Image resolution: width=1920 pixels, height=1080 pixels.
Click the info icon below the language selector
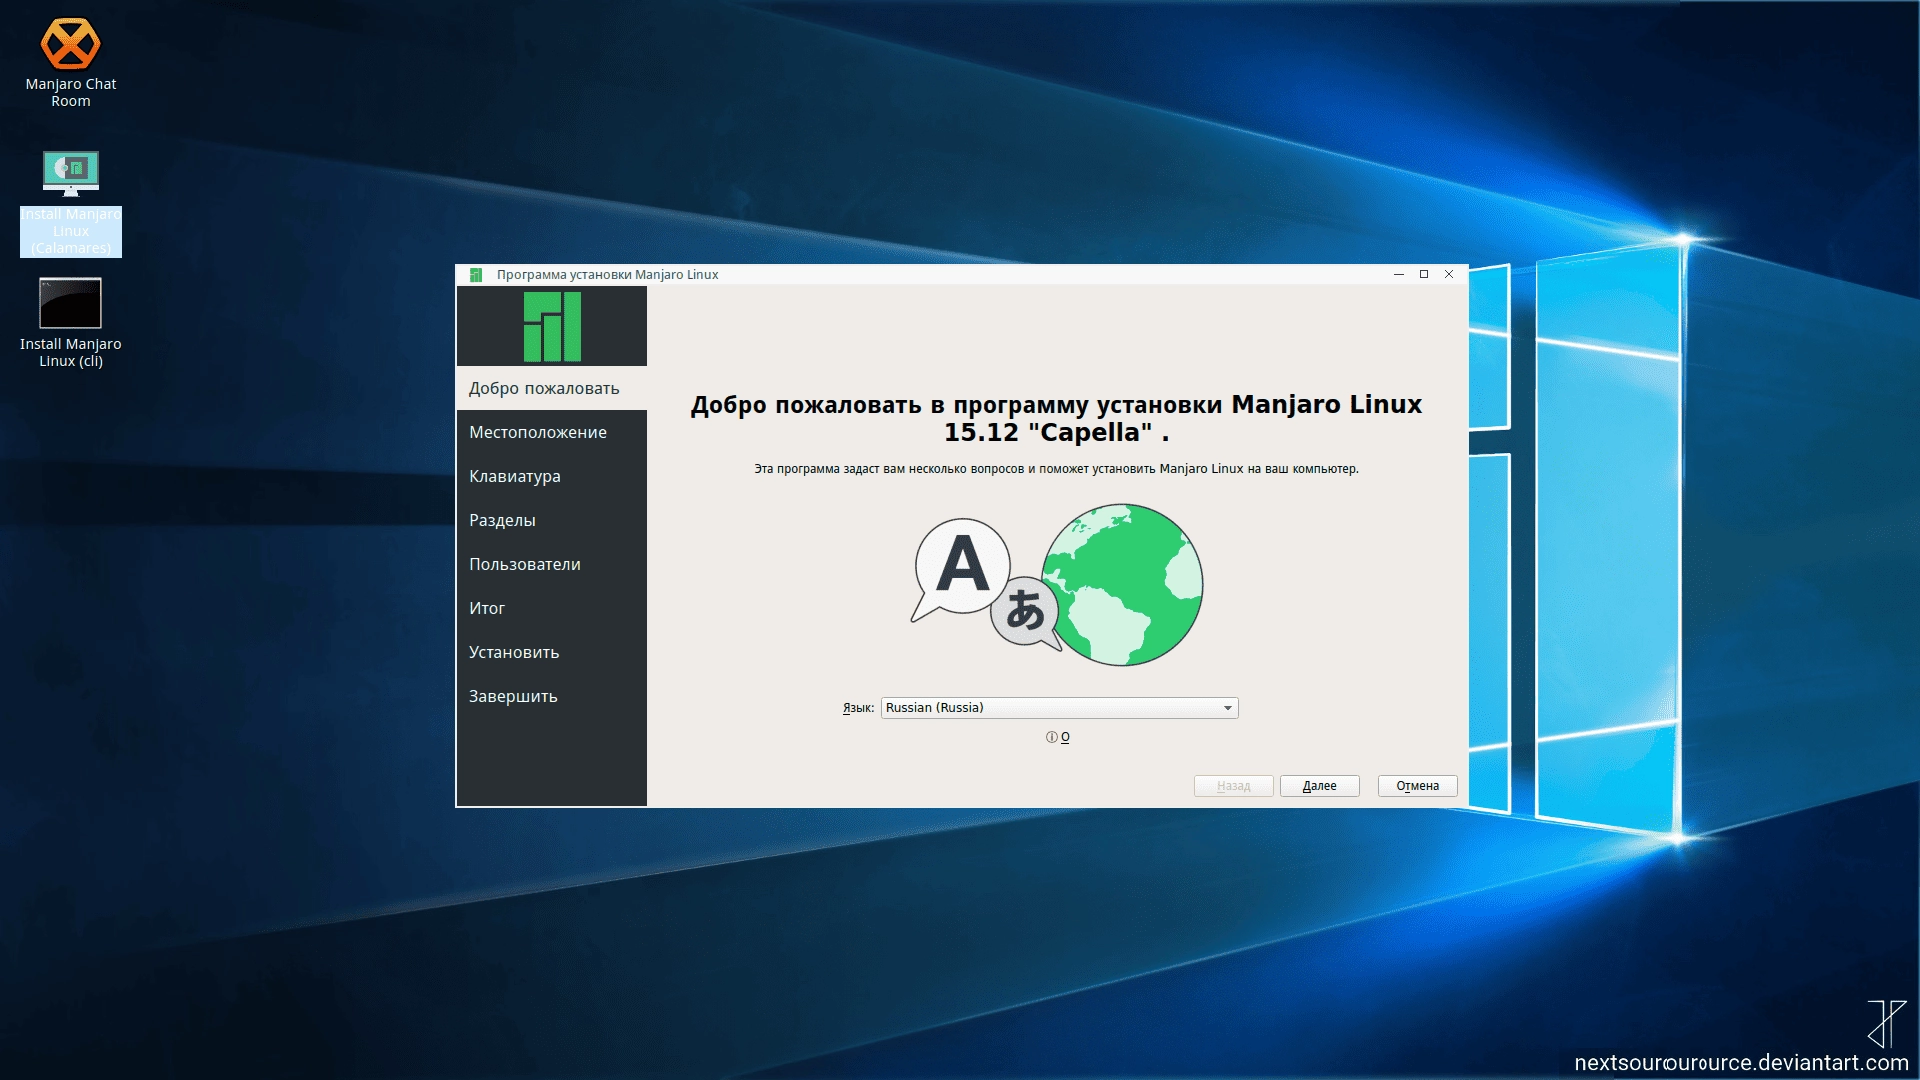click(x=1051, y=737)
